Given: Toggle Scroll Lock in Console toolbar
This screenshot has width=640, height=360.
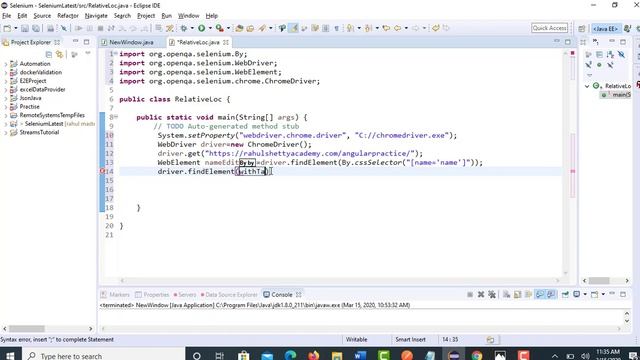Looking at the screenshot, I should [x=518, y=294].
